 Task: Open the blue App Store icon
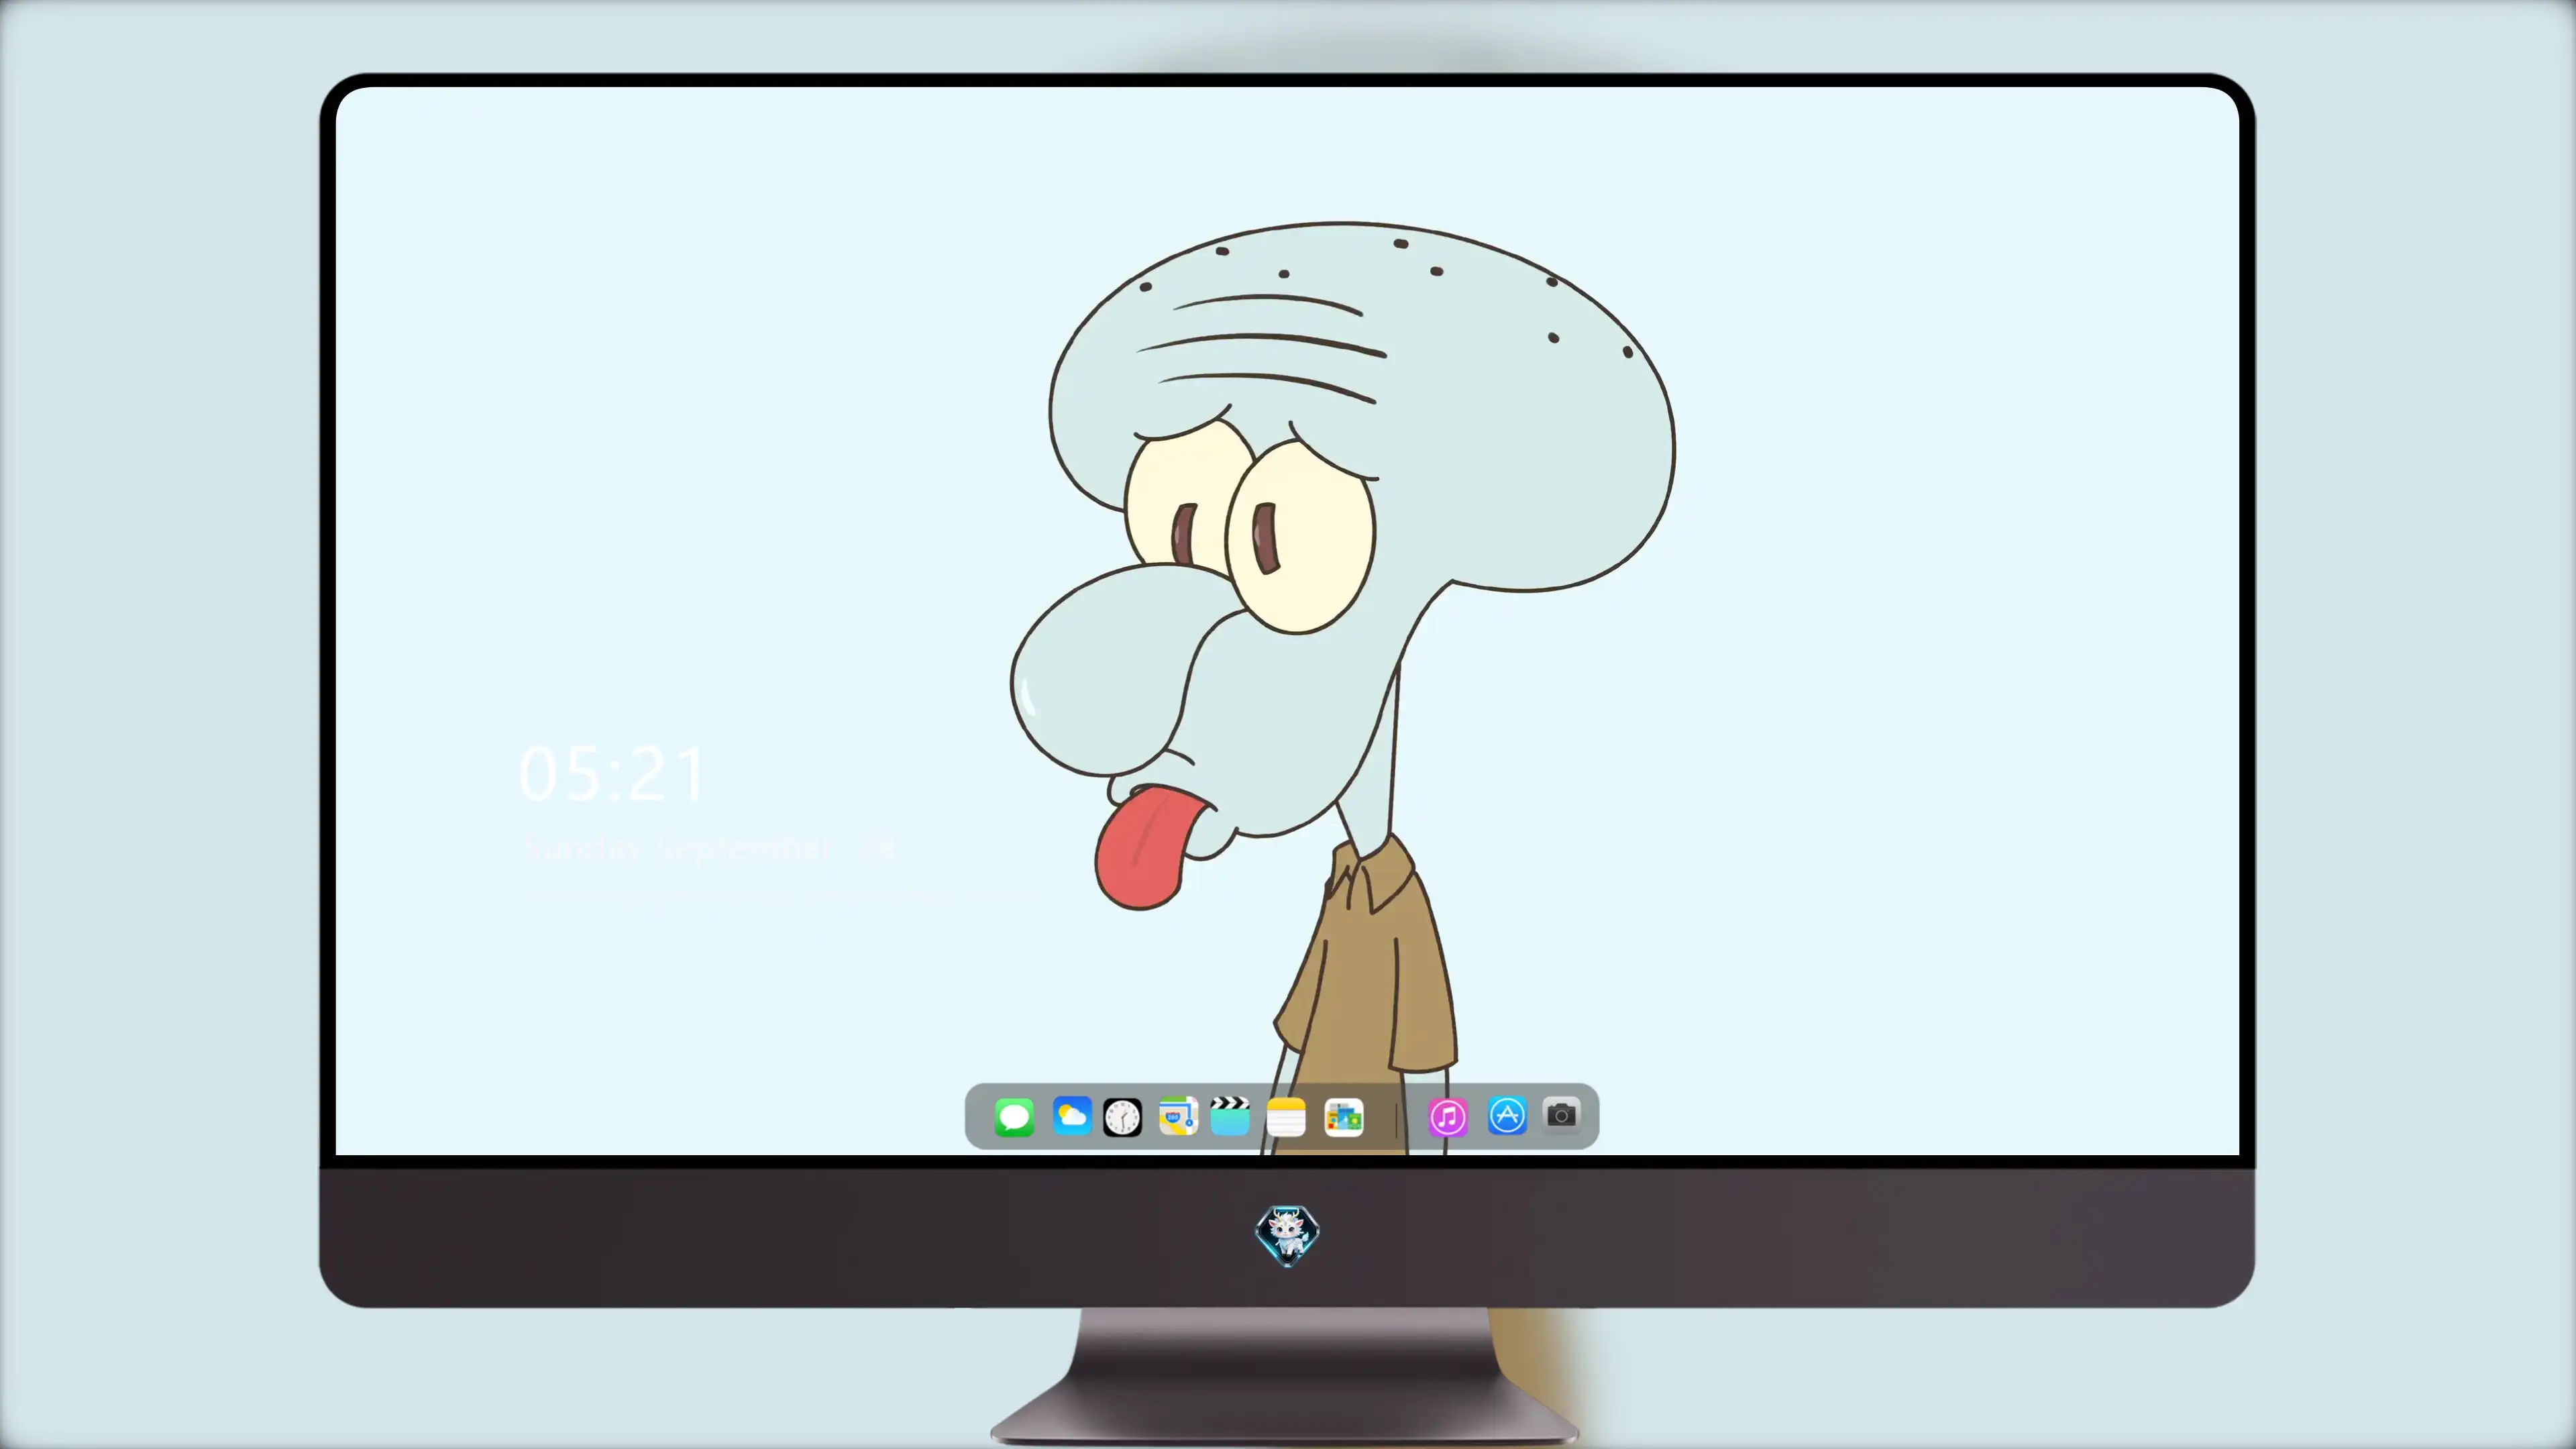pyautogui.click(x=1507, y=1116)
